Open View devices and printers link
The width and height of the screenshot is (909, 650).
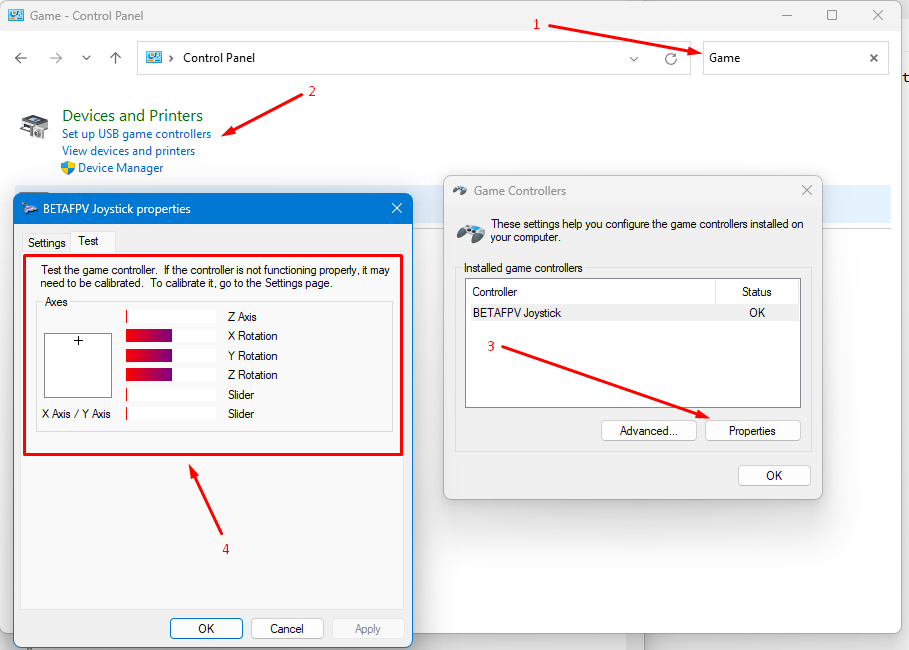click(x=128, y=151)
